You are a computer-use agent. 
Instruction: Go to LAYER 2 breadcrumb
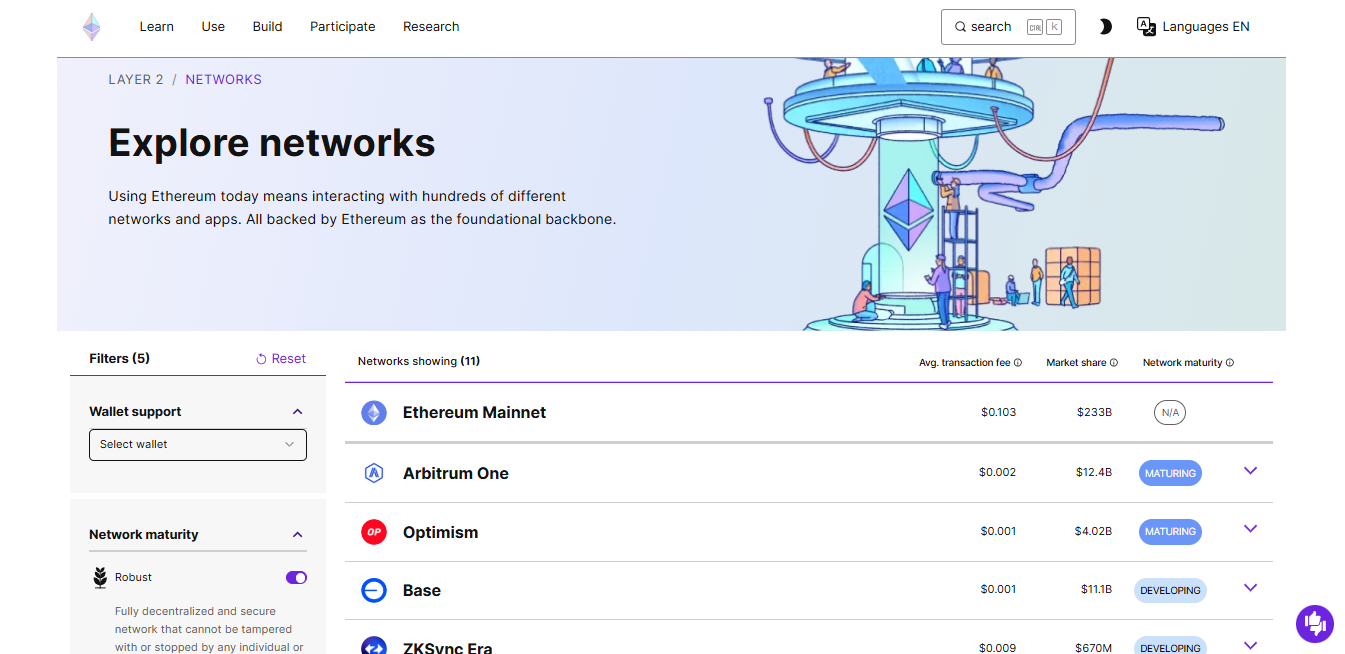[136, 80]
